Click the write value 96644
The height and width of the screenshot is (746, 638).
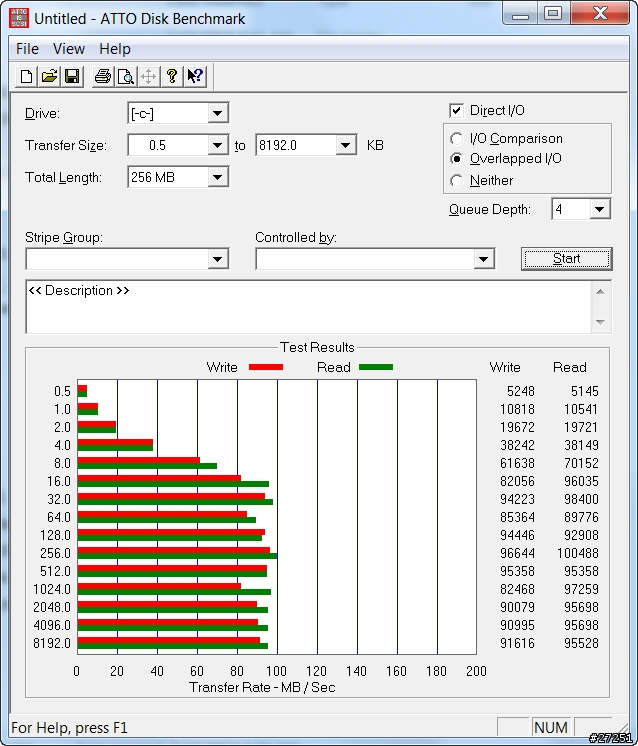(x=517, y=553)
